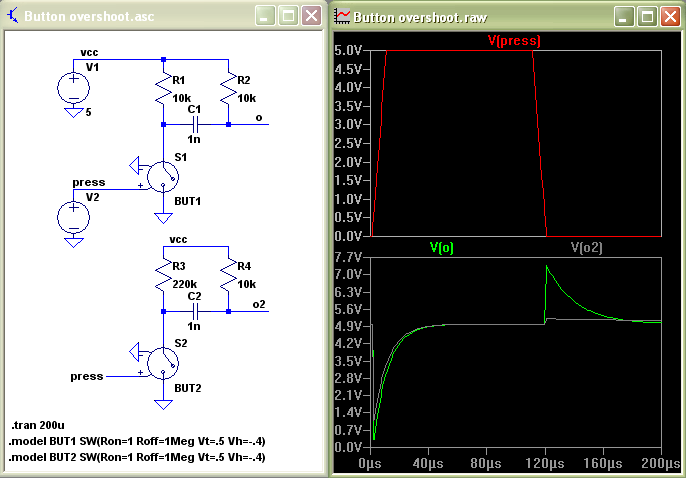Click the .model BUT2 directive line
Screen dimensions: 686x478
pos(137,457)
